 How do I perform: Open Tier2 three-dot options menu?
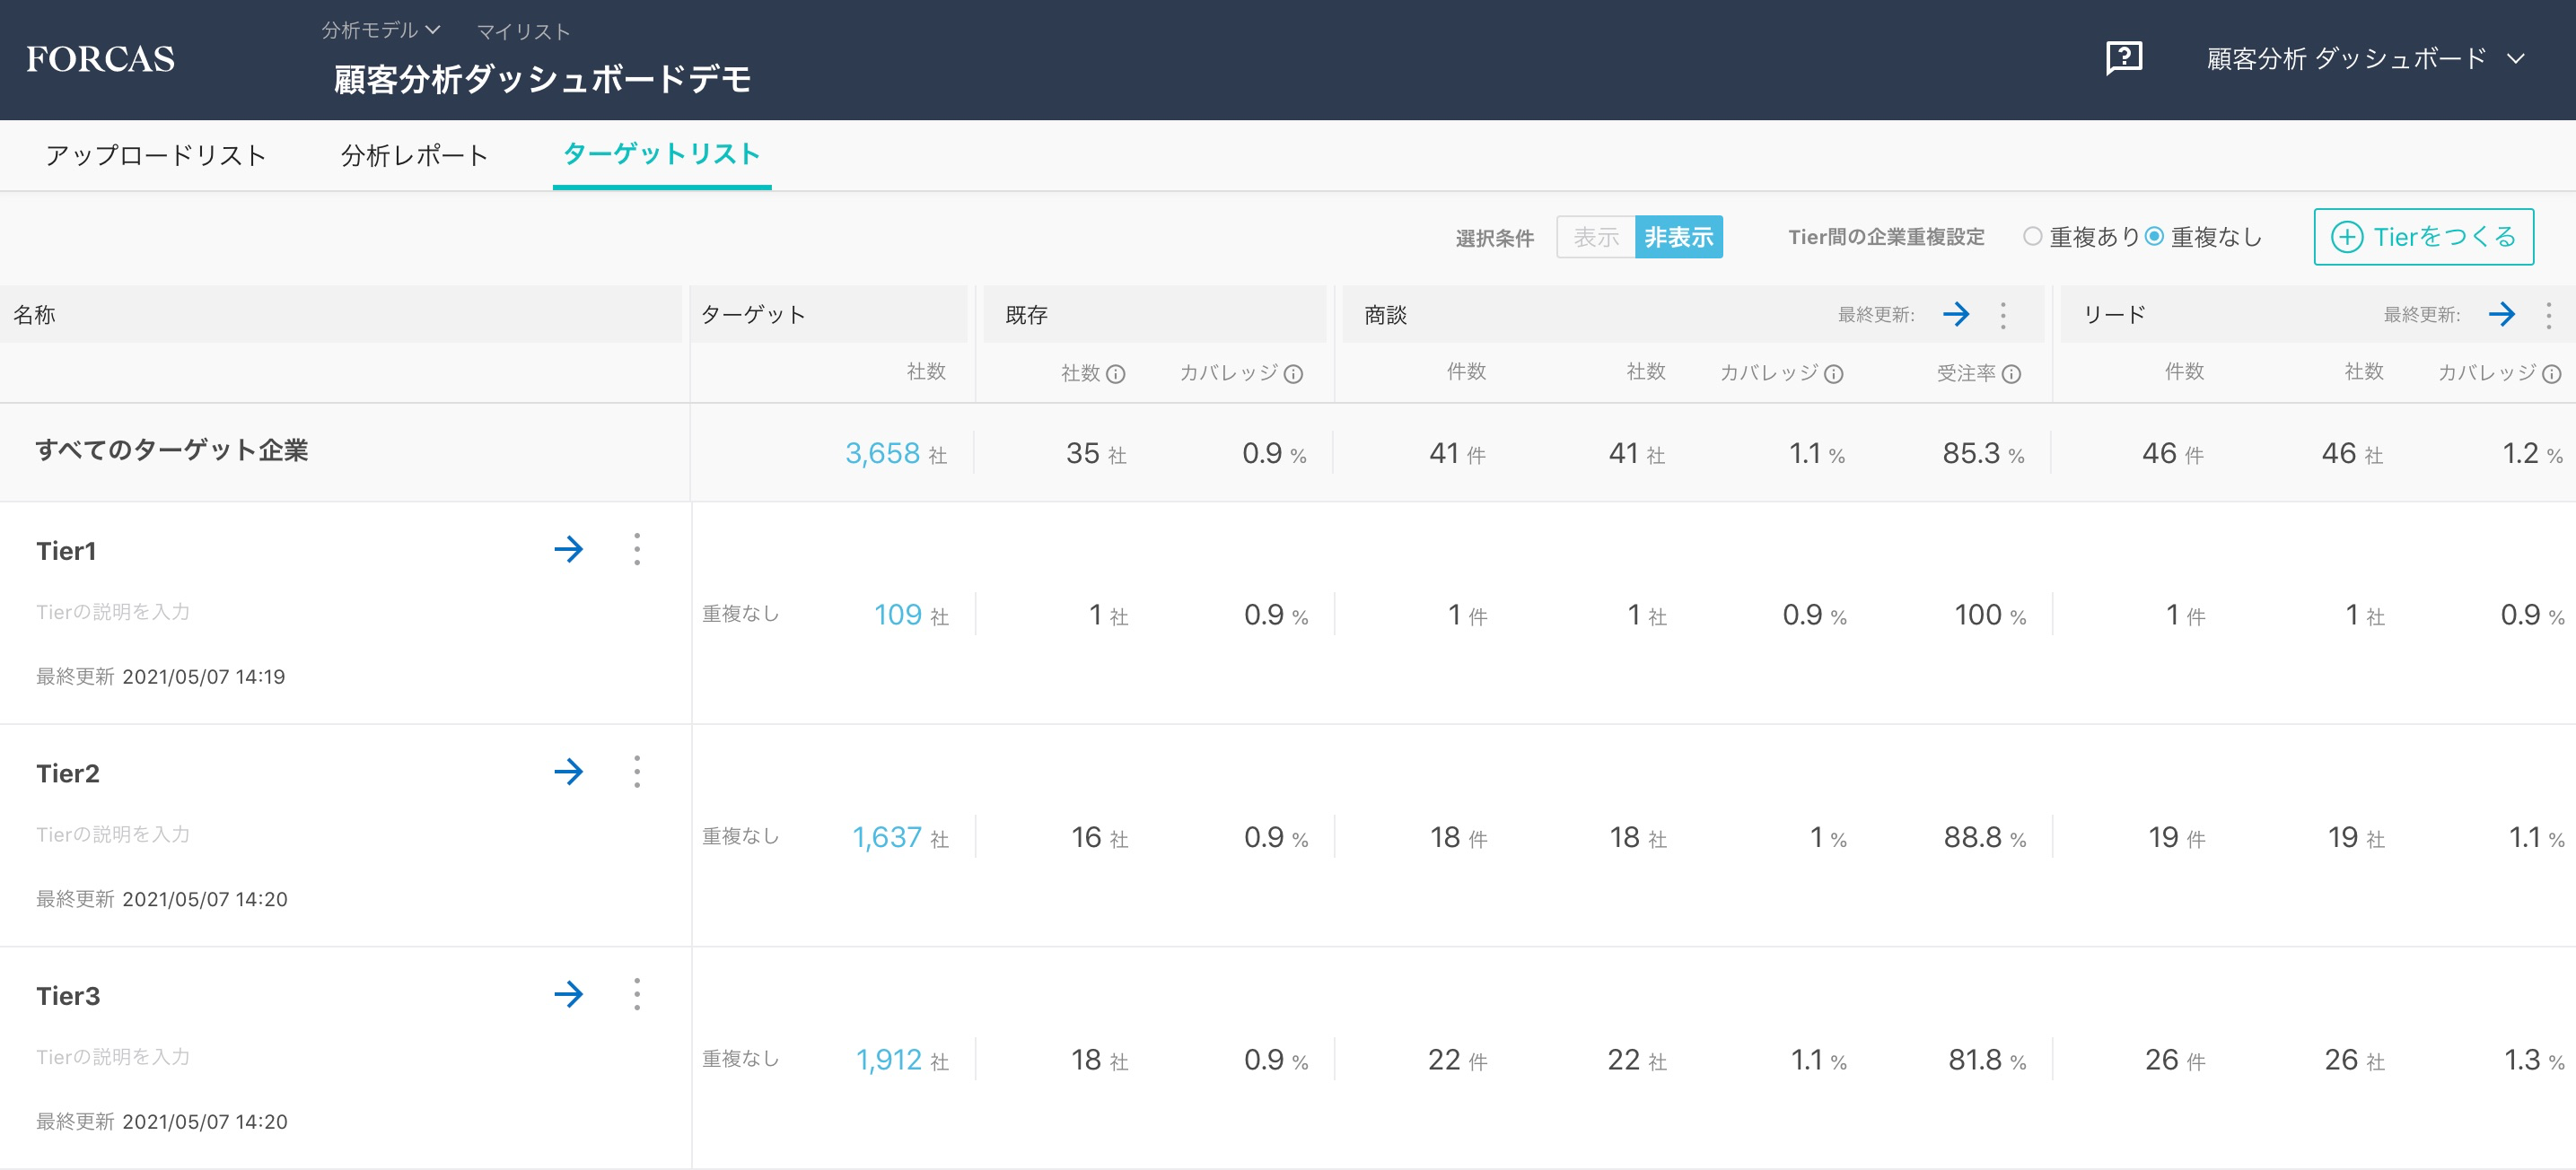tap(637, 771)
